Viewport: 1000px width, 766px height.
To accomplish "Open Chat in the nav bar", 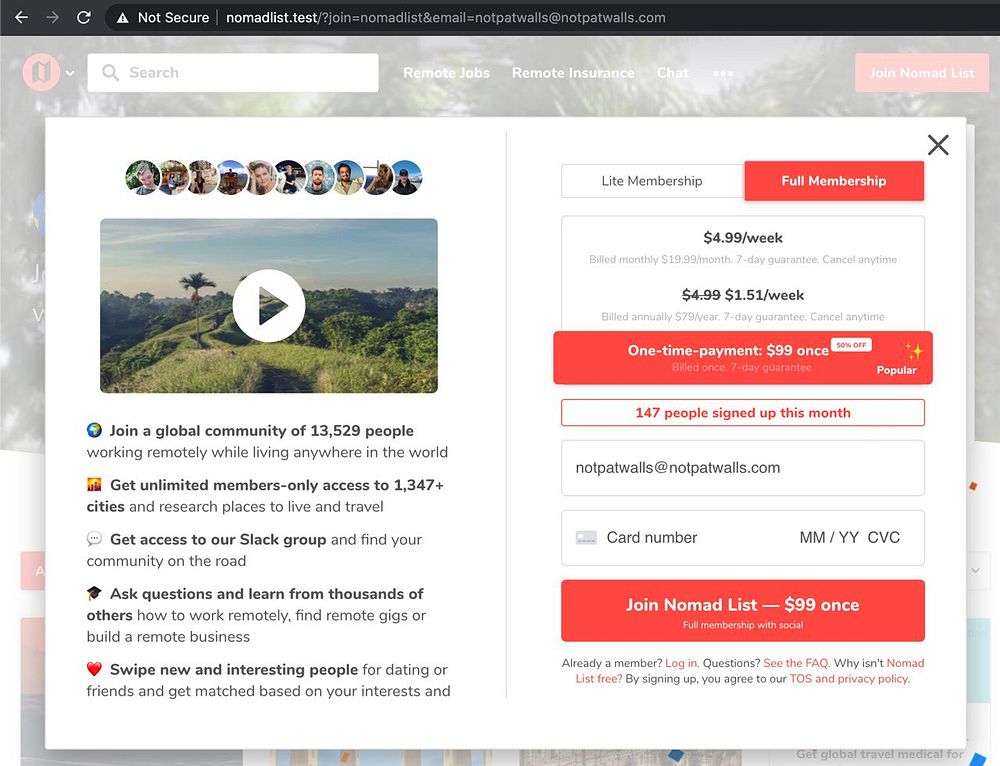I will [672, 73].
